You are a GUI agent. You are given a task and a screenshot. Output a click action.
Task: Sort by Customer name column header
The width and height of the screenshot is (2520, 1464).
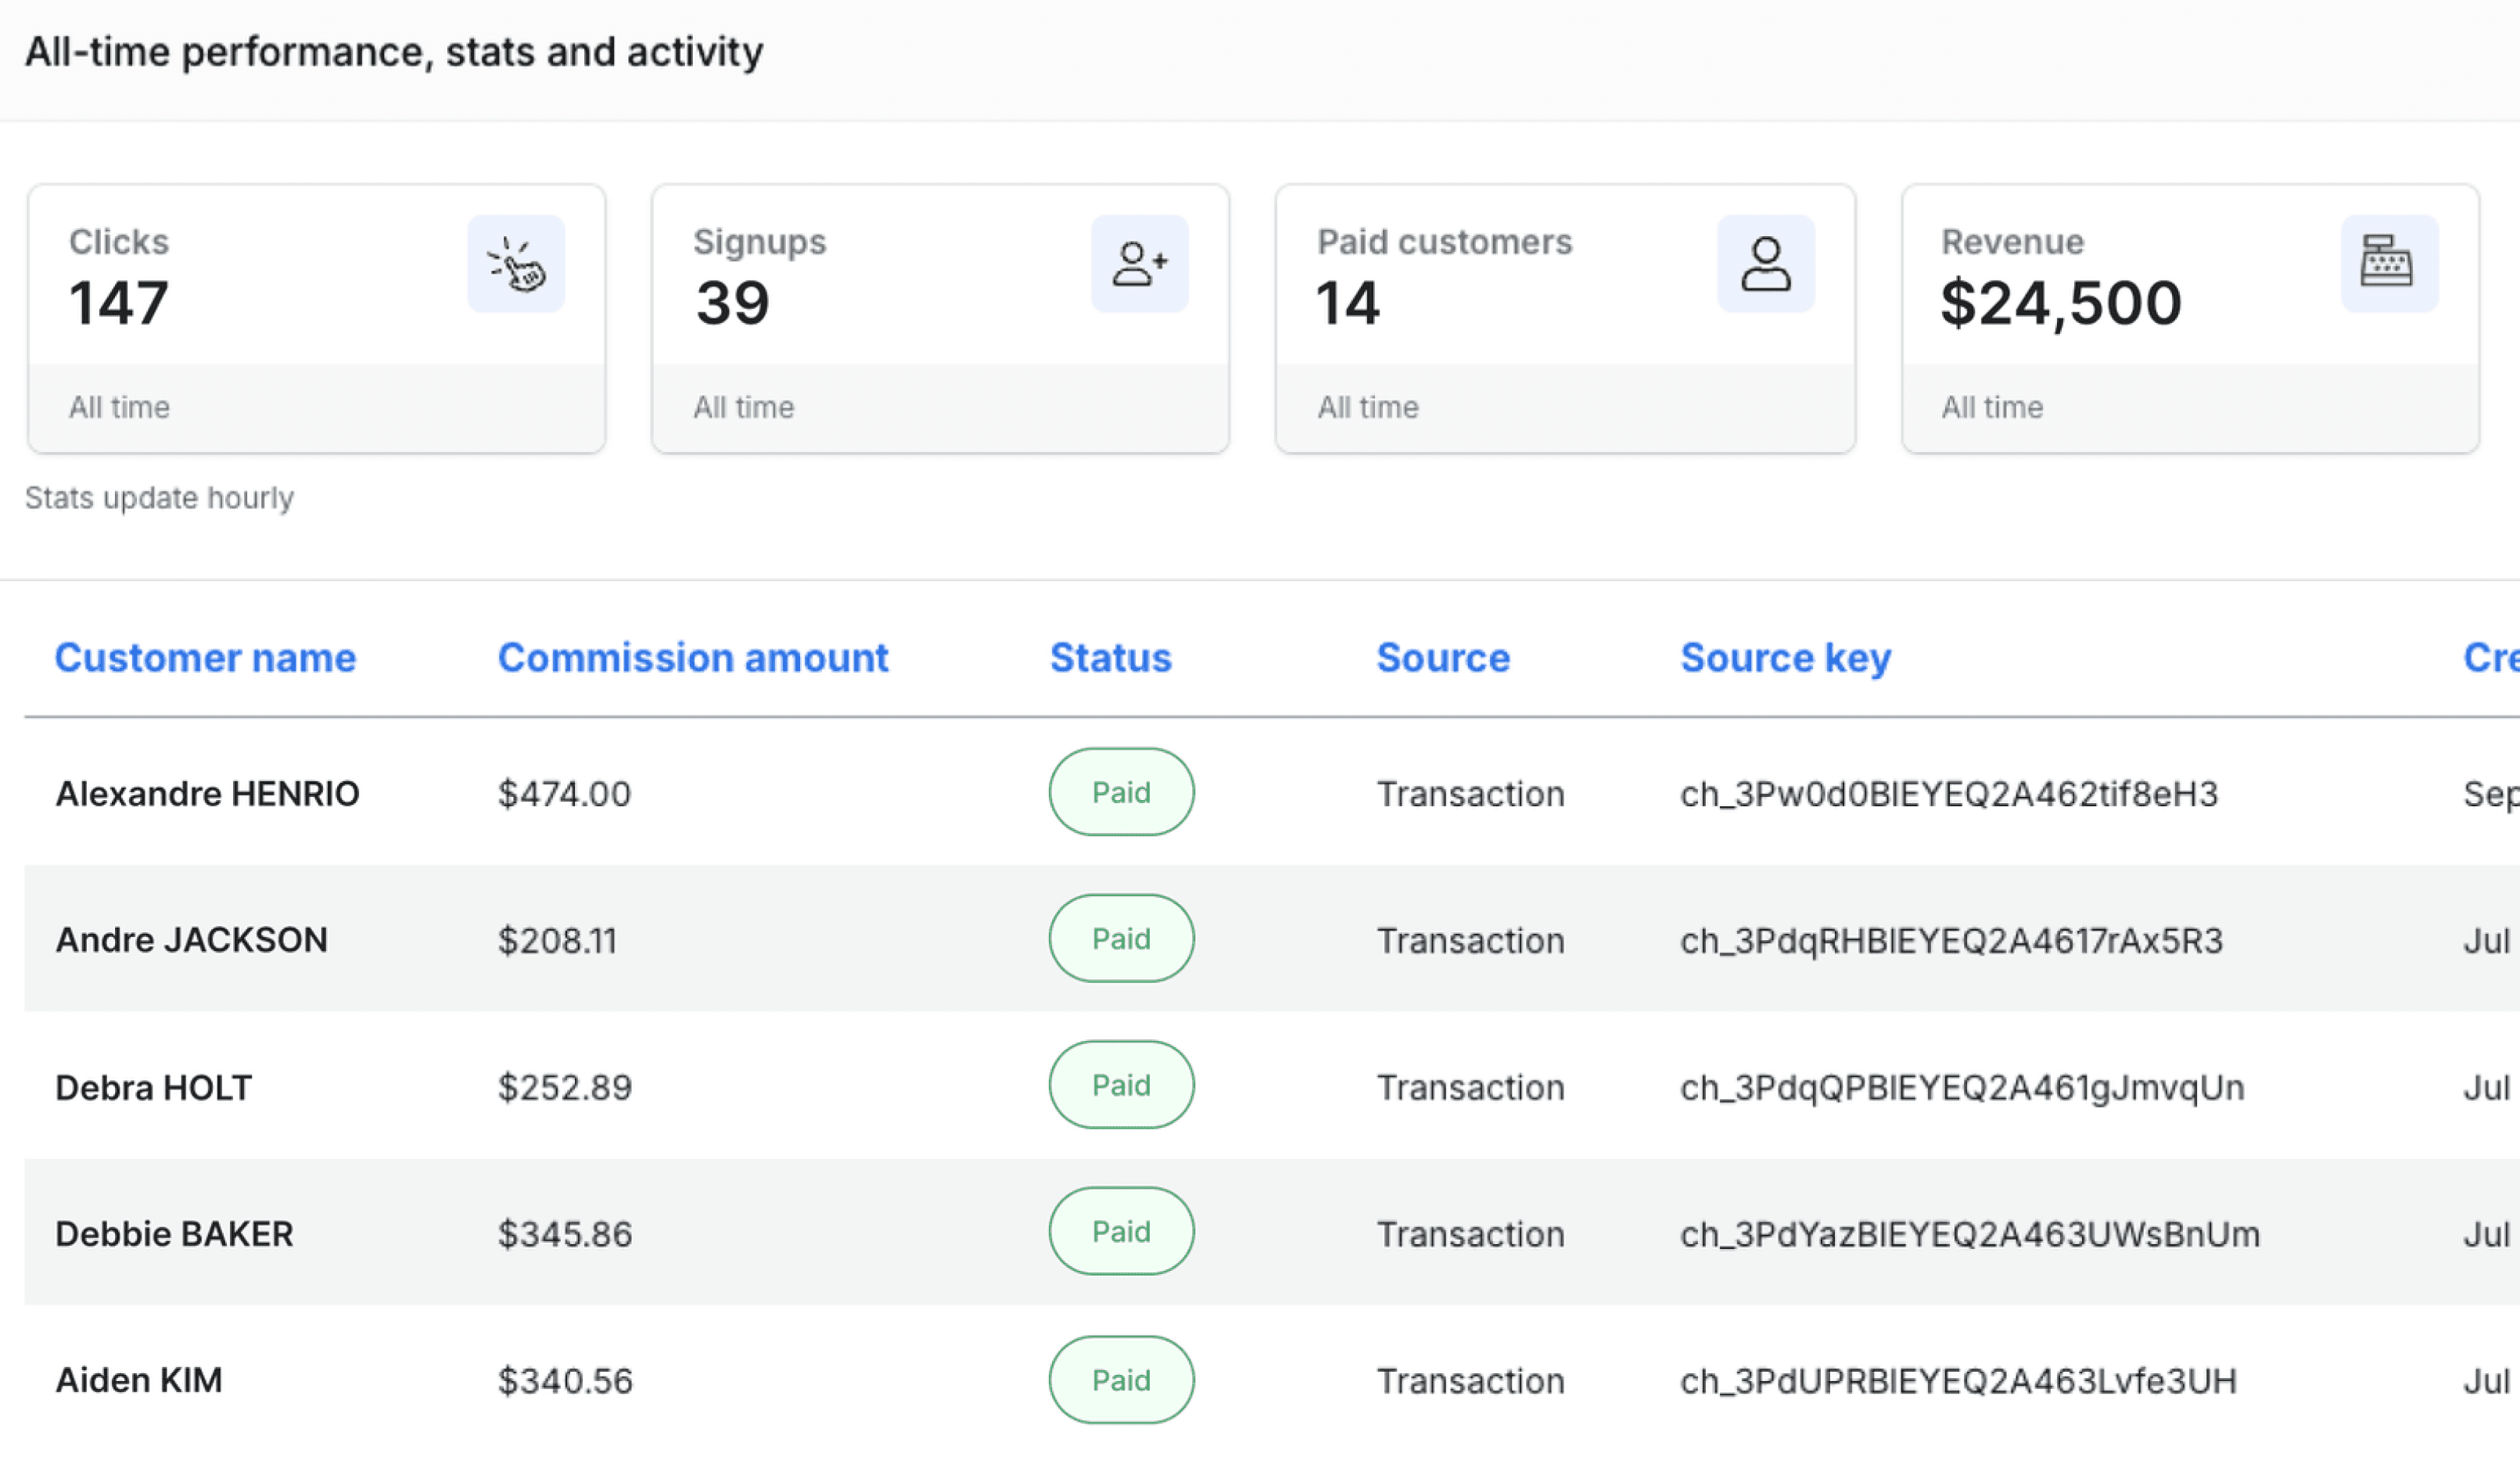(x=205, y=658)
